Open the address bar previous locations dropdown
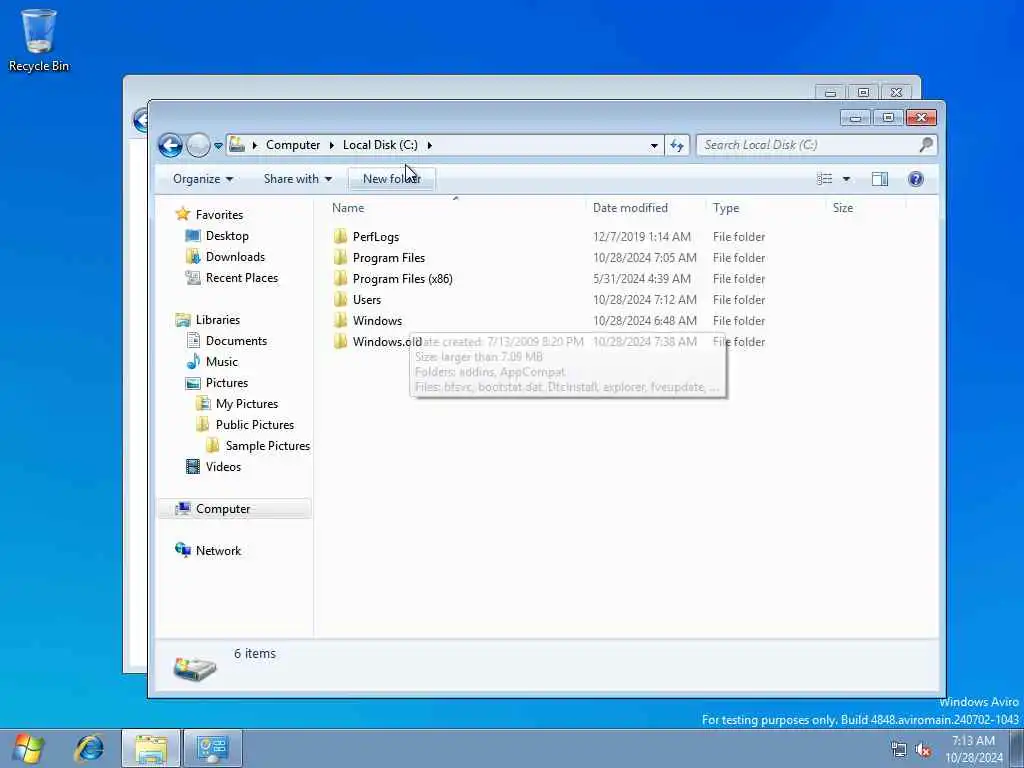1024x768 pixels. (x=654, y=146)
